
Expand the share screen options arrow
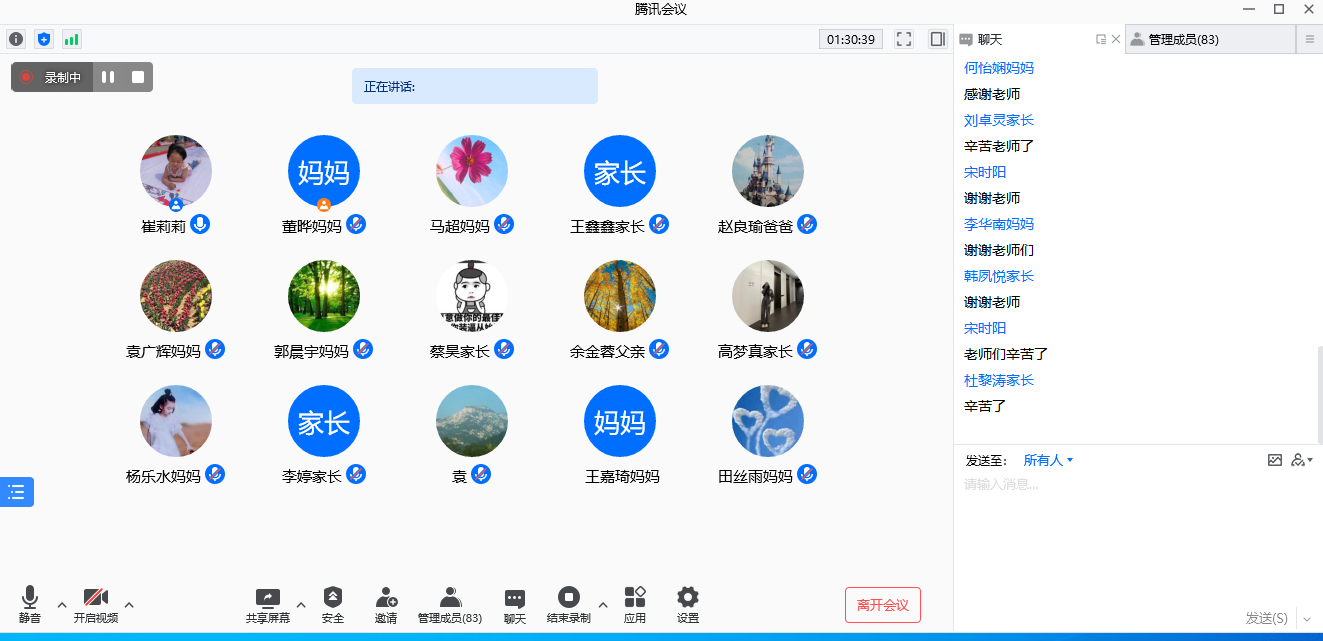[301, 604]
